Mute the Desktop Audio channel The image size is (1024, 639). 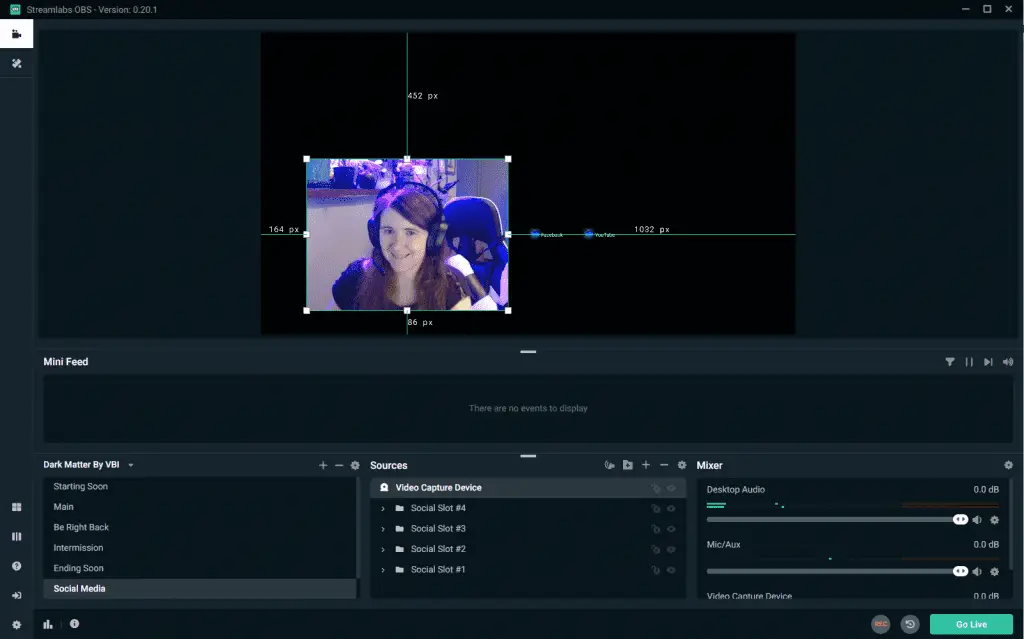pos(977,520)
